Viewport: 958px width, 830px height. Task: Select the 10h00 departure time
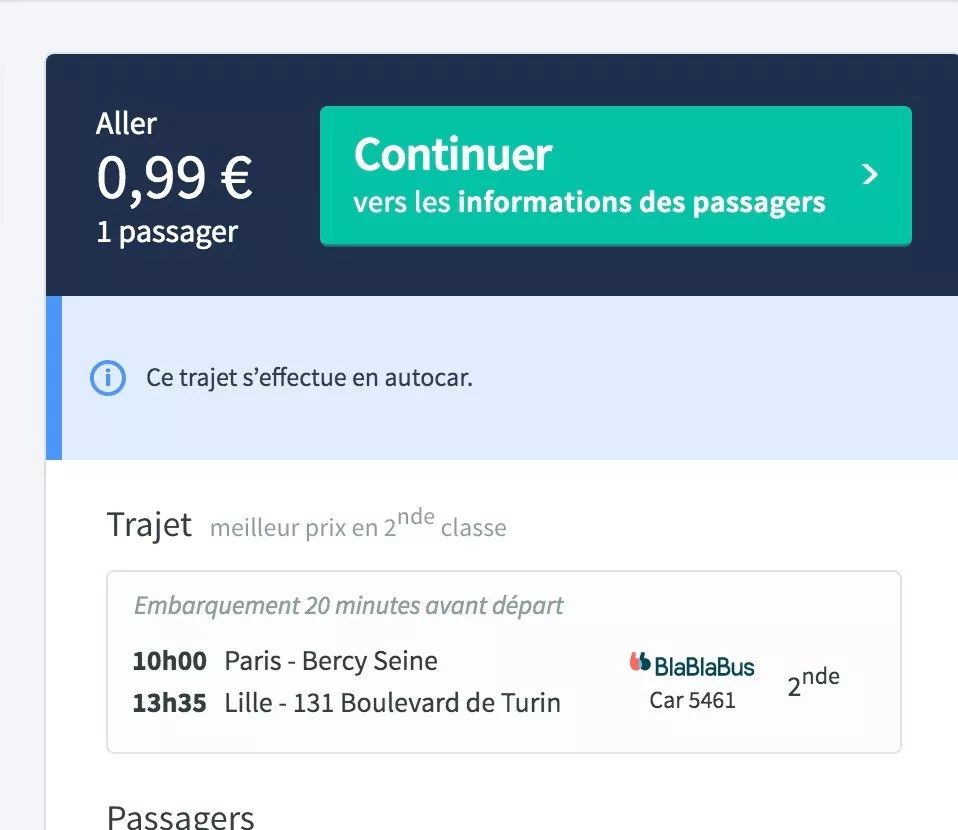(170, 661)
